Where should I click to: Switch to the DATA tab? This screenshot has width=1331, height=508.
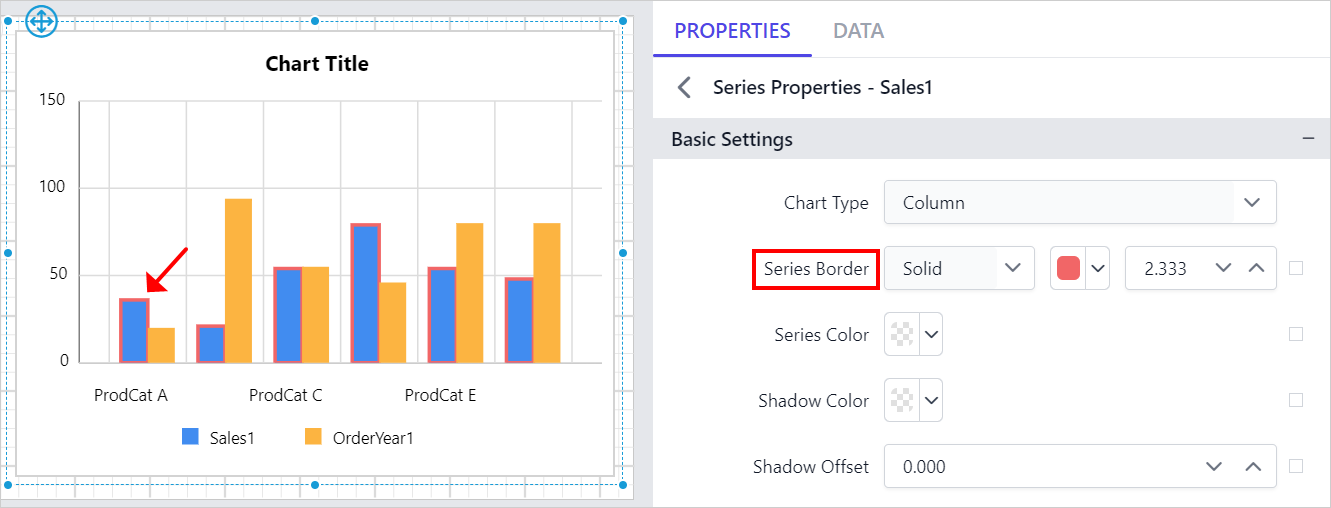tap(858, 31)
